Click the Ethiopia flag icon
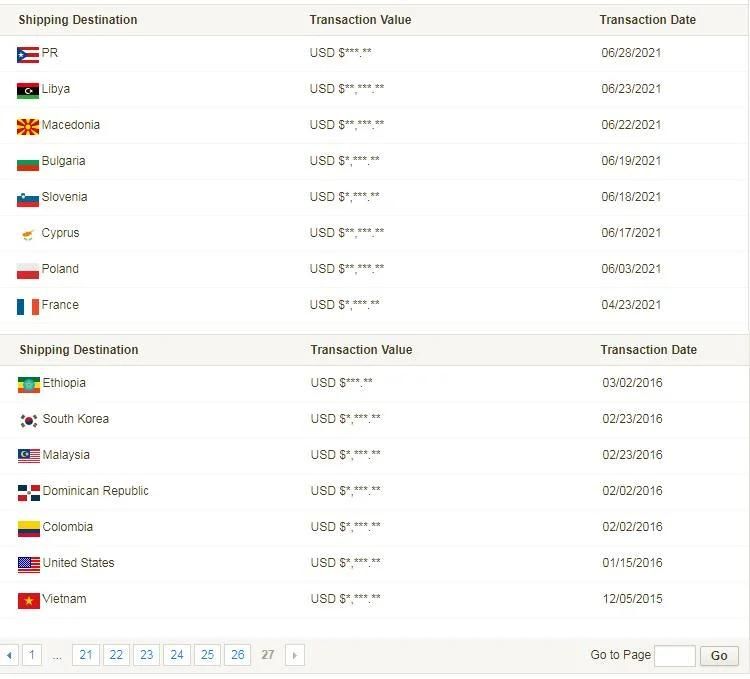 click(29, 385)
